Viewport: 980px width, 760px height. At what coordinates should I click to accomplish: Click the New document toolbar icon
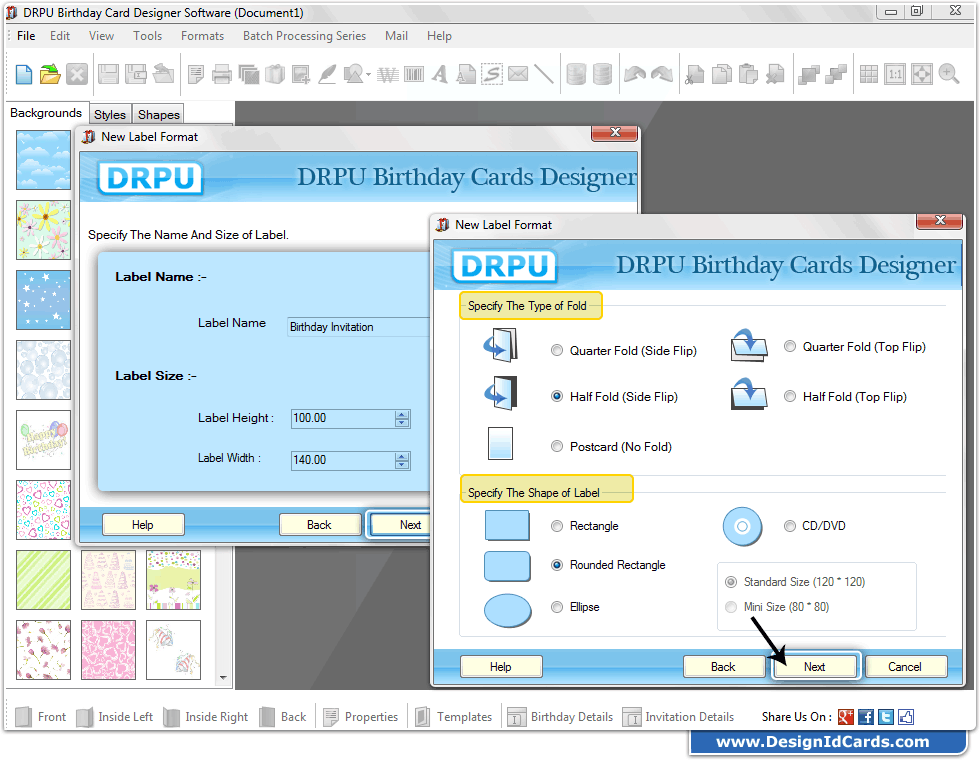tap(24, 74)
